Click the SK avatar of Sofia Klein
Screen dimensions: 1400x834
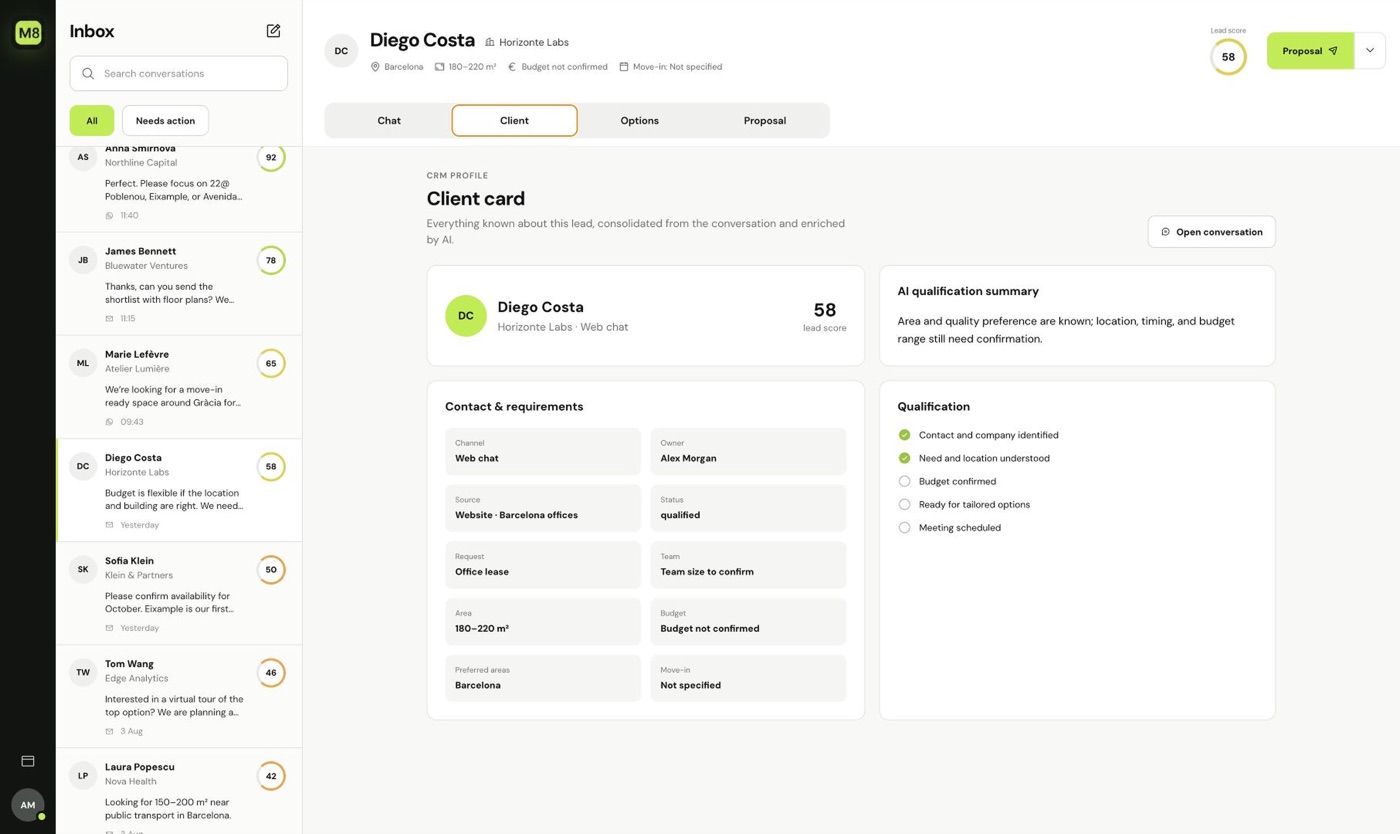point(83,570)
